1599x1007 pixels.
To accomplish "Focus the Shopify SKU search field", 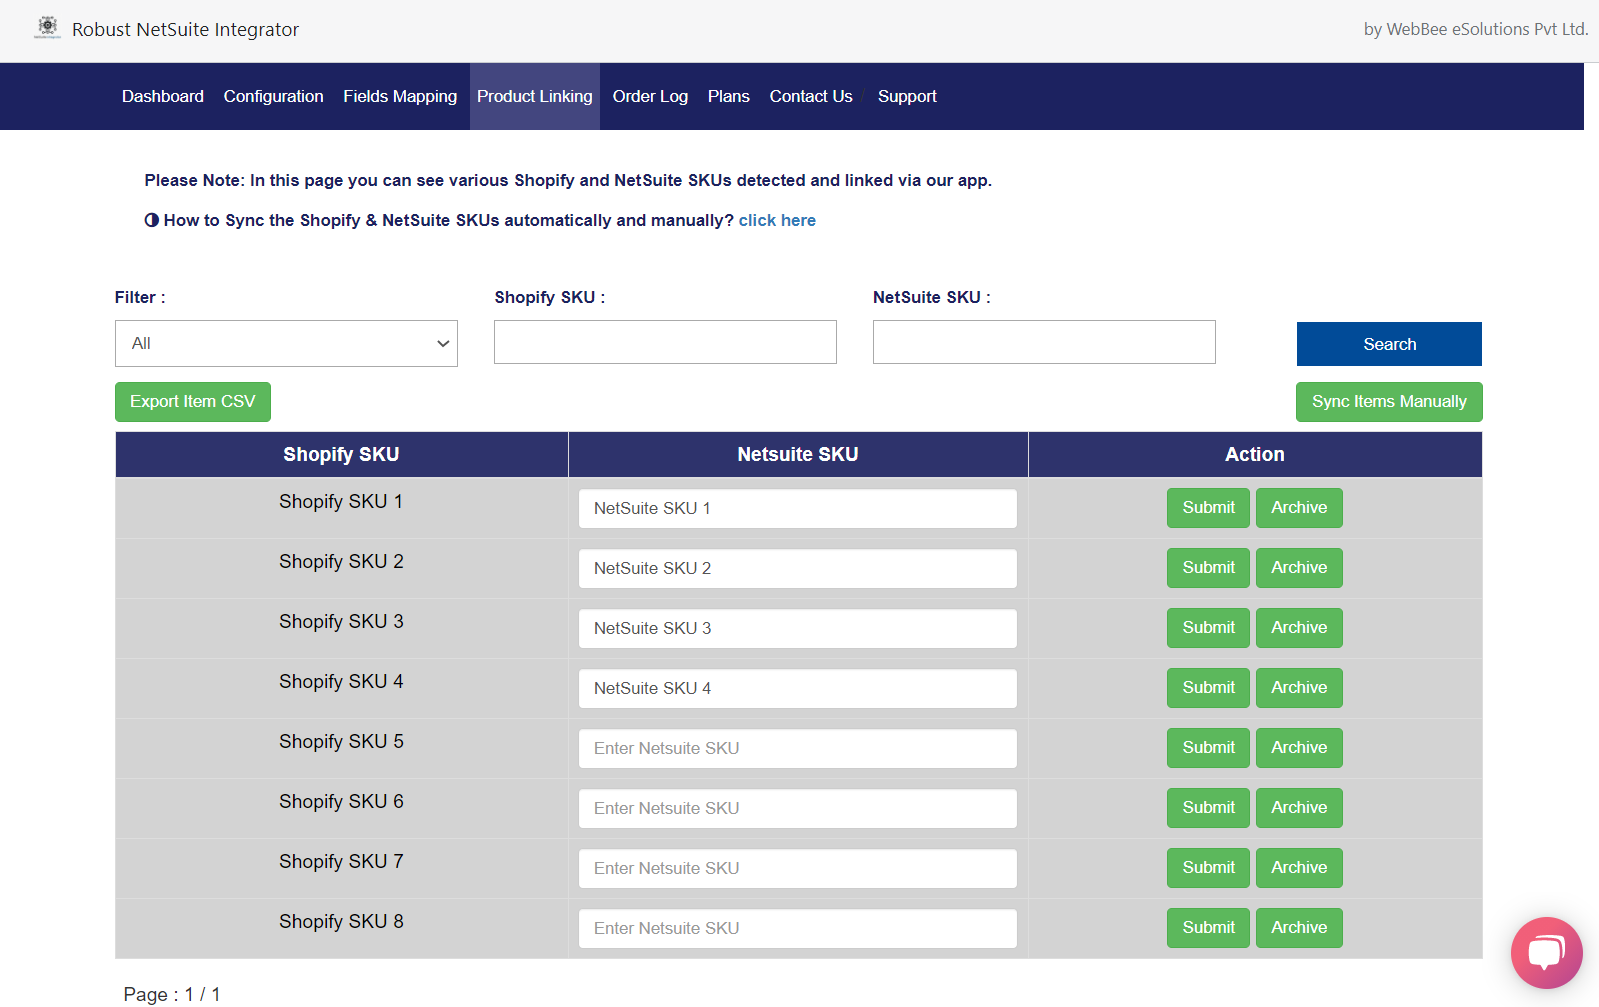I will tap(665, 342).
